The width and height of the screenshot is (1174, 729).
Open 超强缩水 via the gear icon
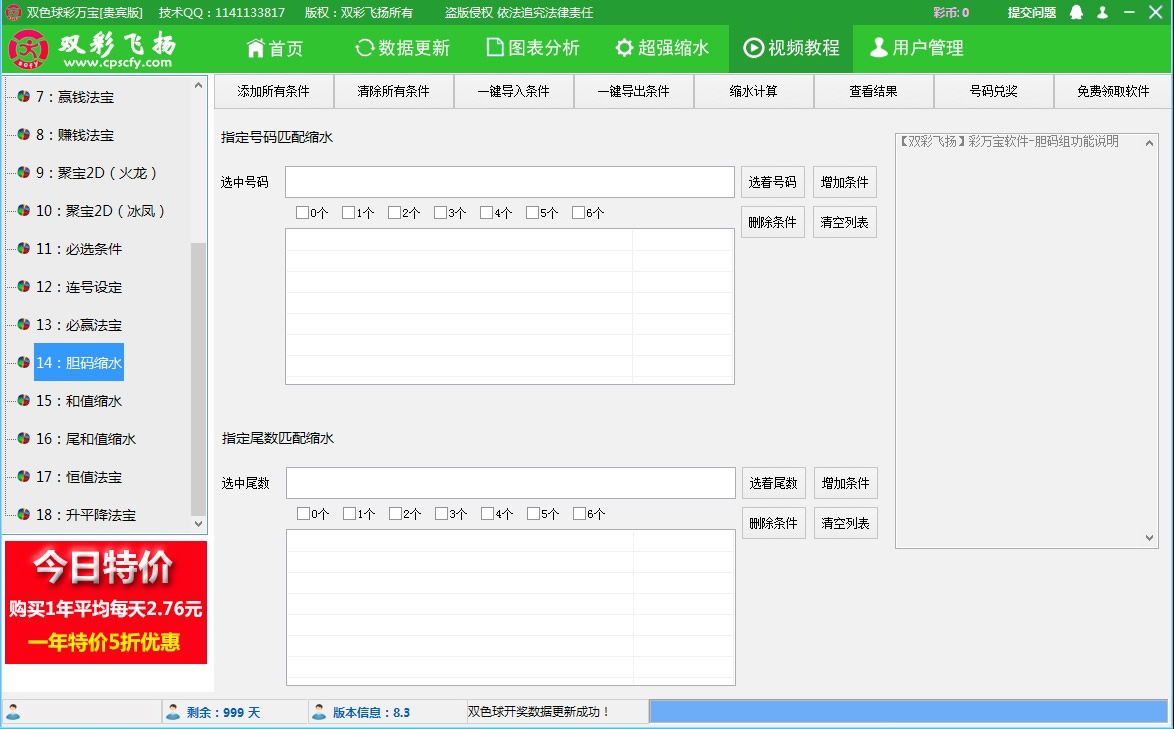pos(623,47)
